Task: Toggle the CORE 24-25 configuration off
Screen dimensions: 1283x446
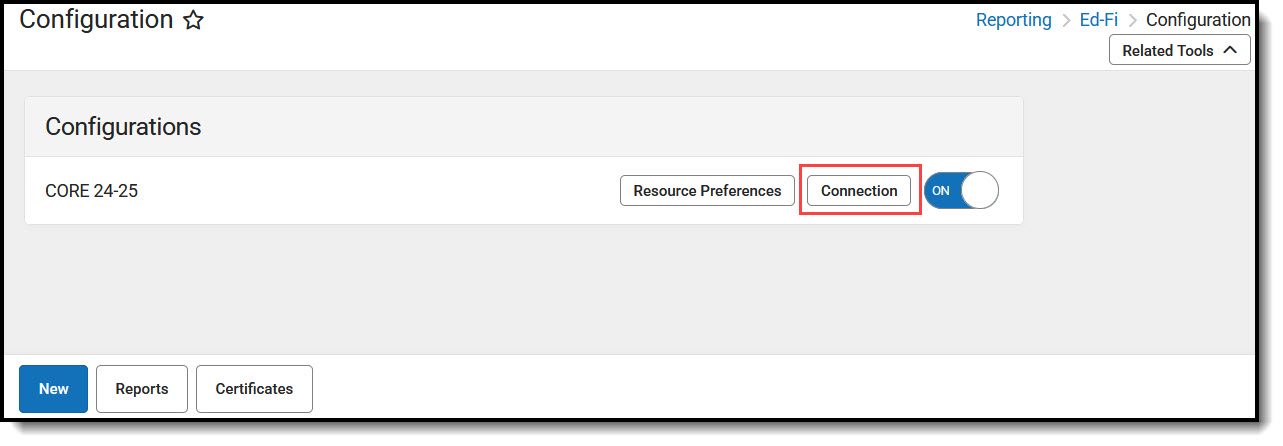Action: [961, 190]
